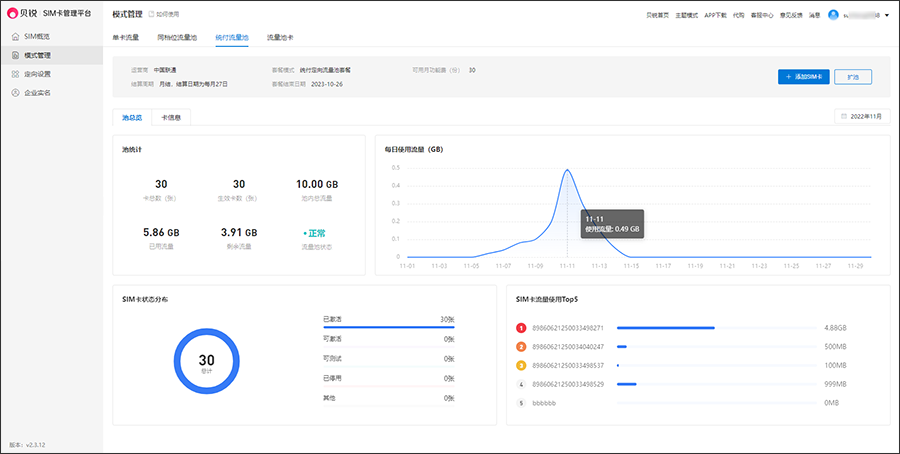Click the 可激活 status row
900x454 pixels.
(389, 340)
